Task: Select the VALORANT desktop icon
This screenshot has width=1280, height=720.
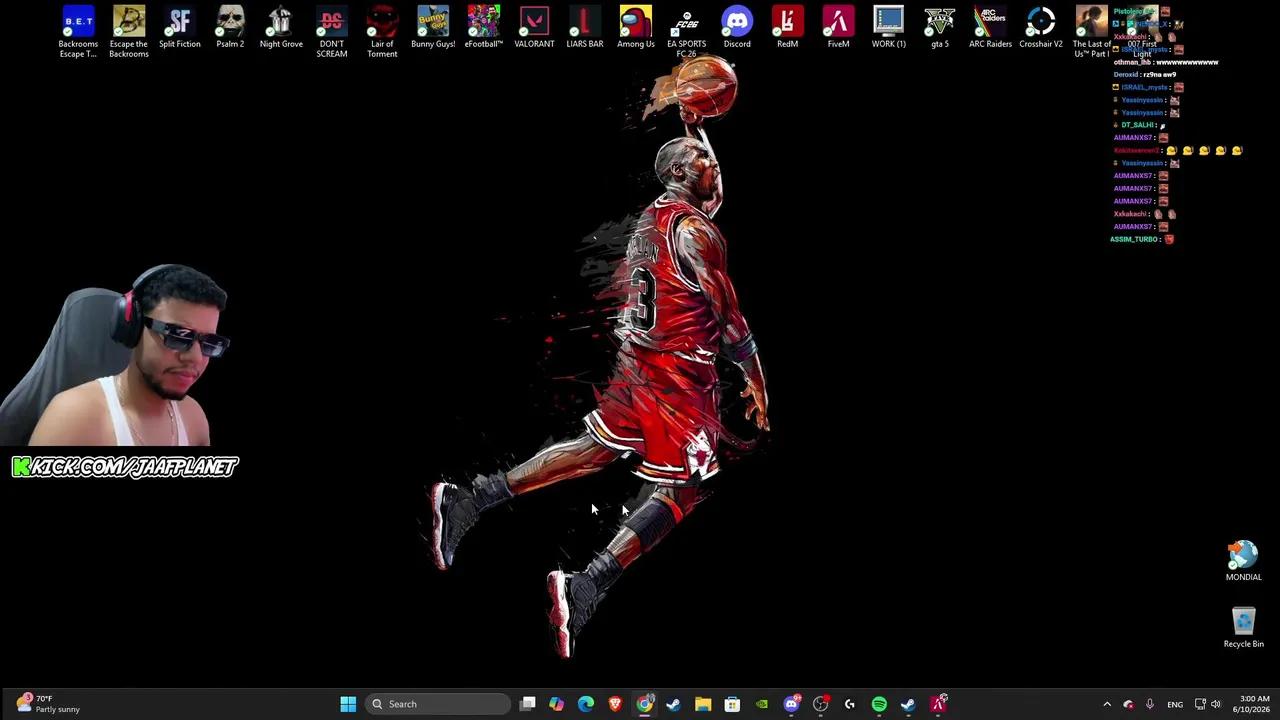Action: pos(534,27)
